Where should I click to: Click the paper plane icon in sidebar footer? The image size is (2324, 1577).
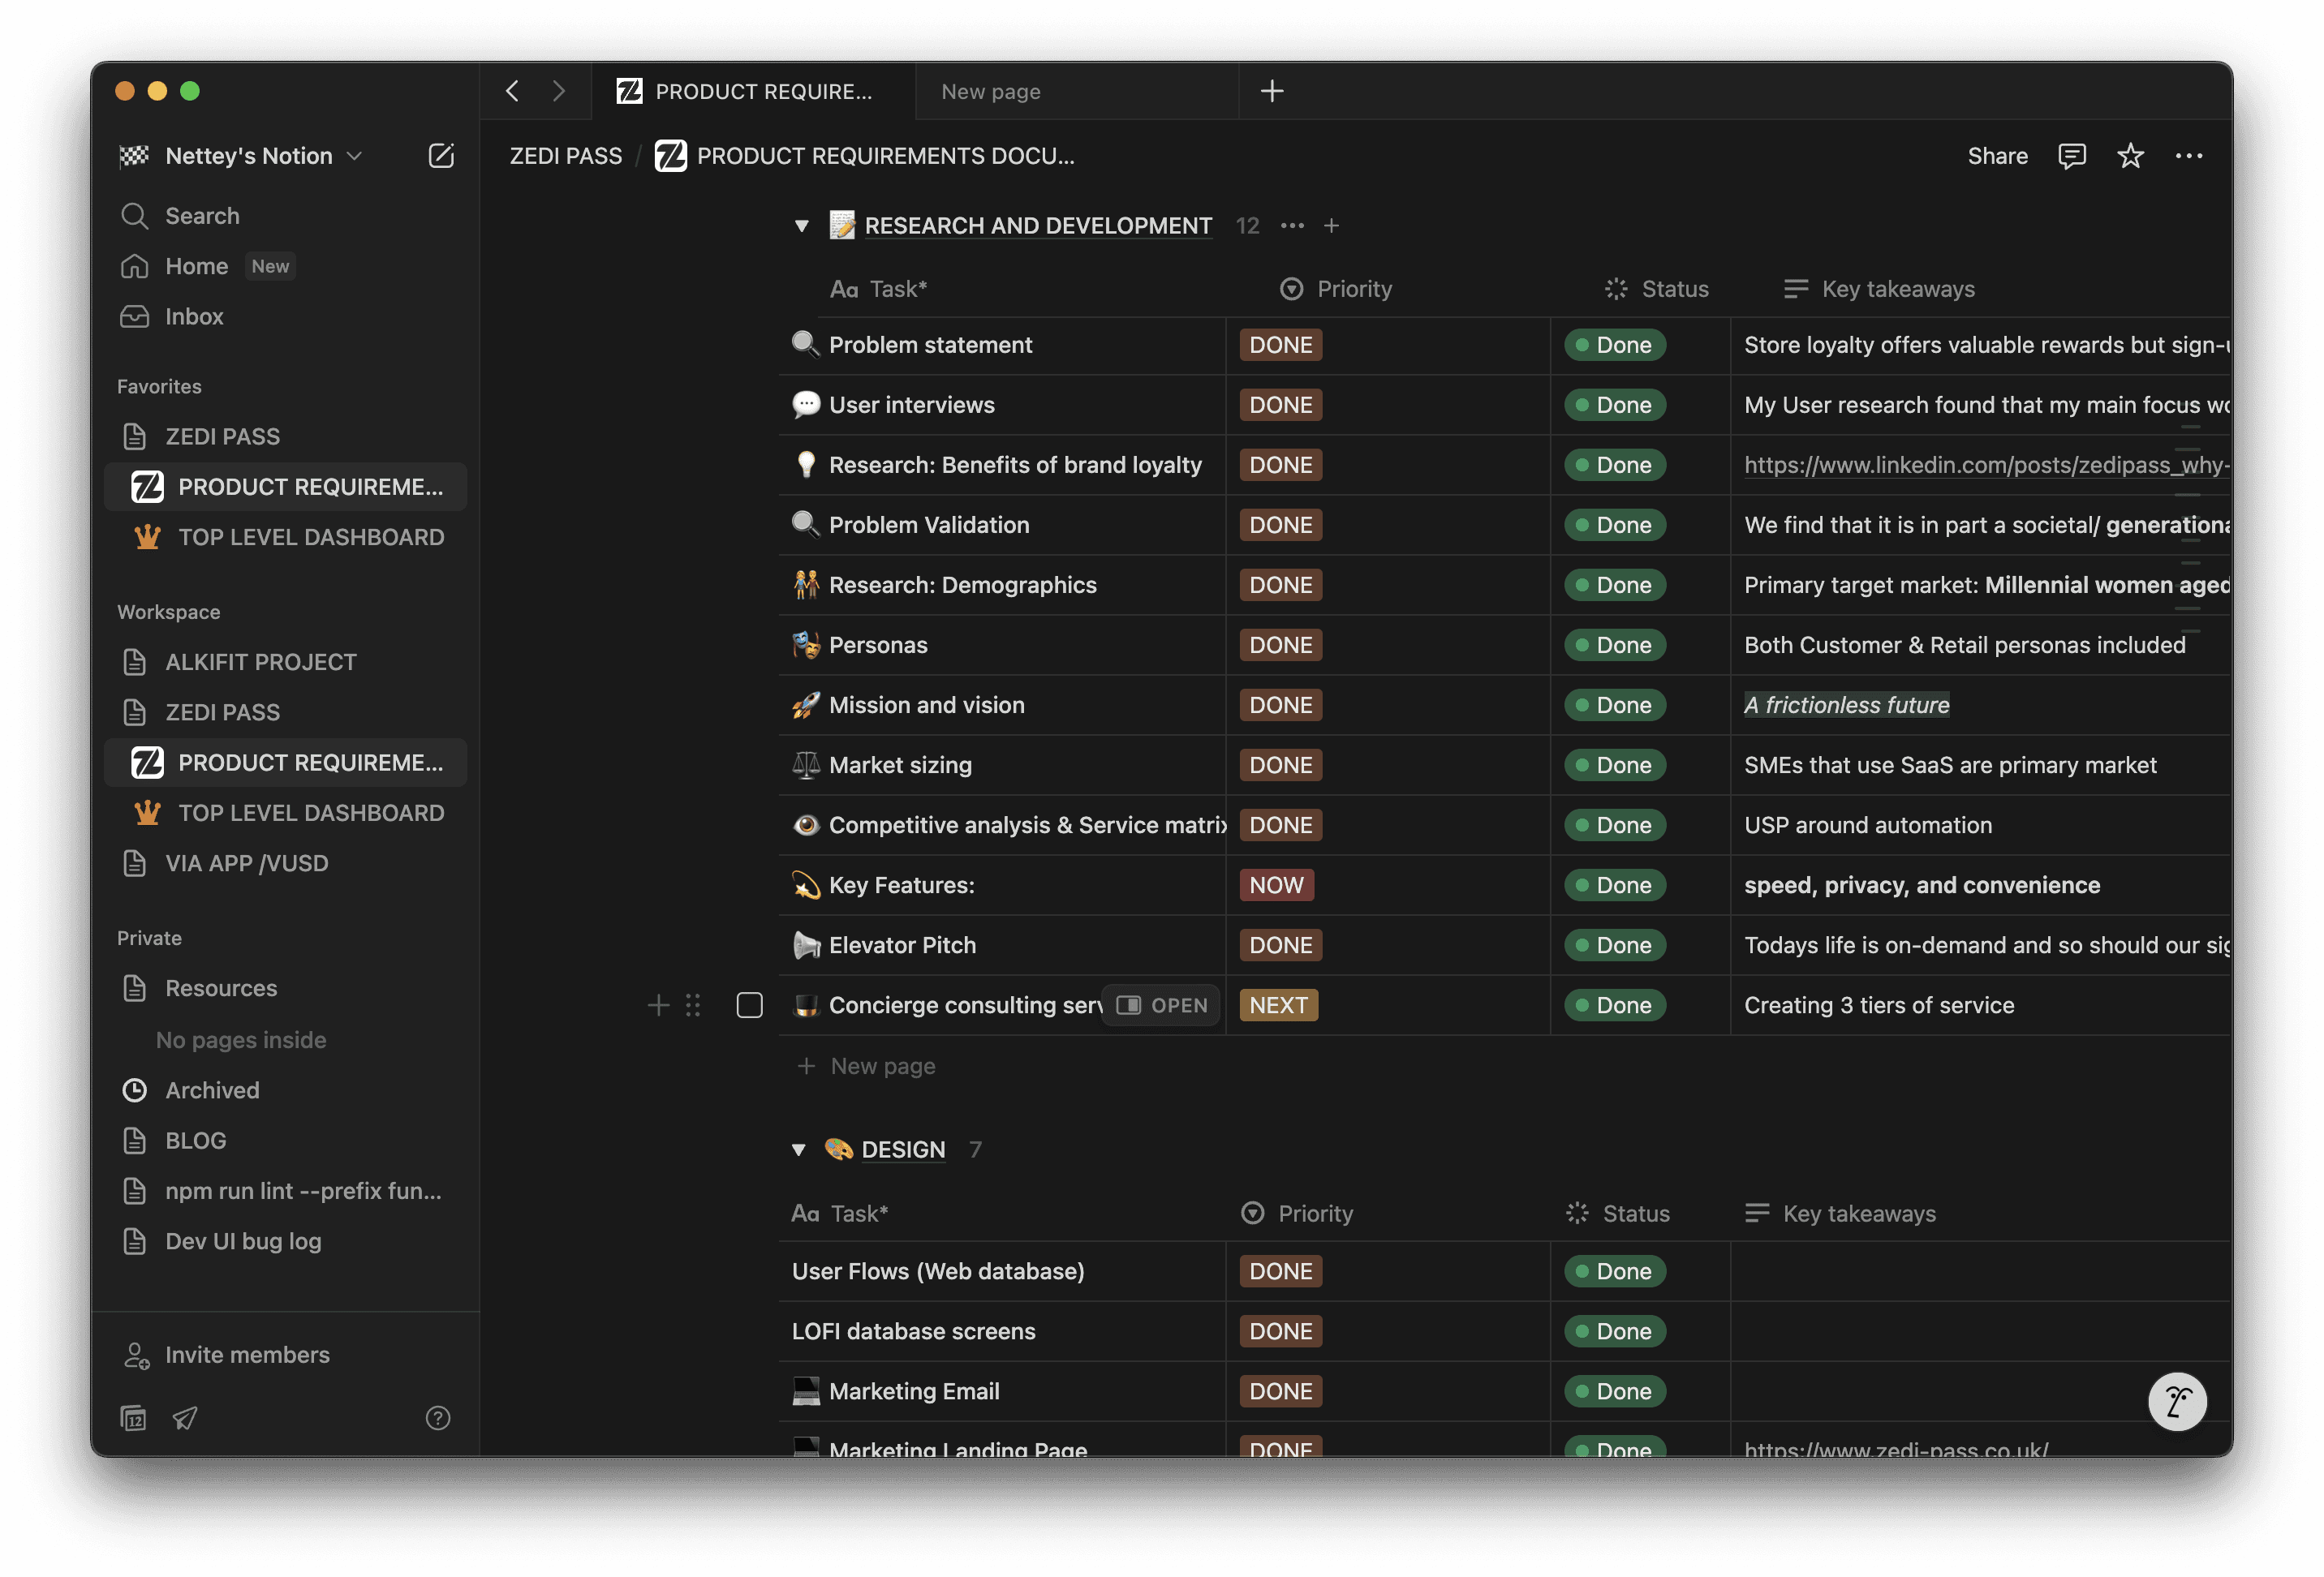pyautogui.click(x=185, y=1417)
